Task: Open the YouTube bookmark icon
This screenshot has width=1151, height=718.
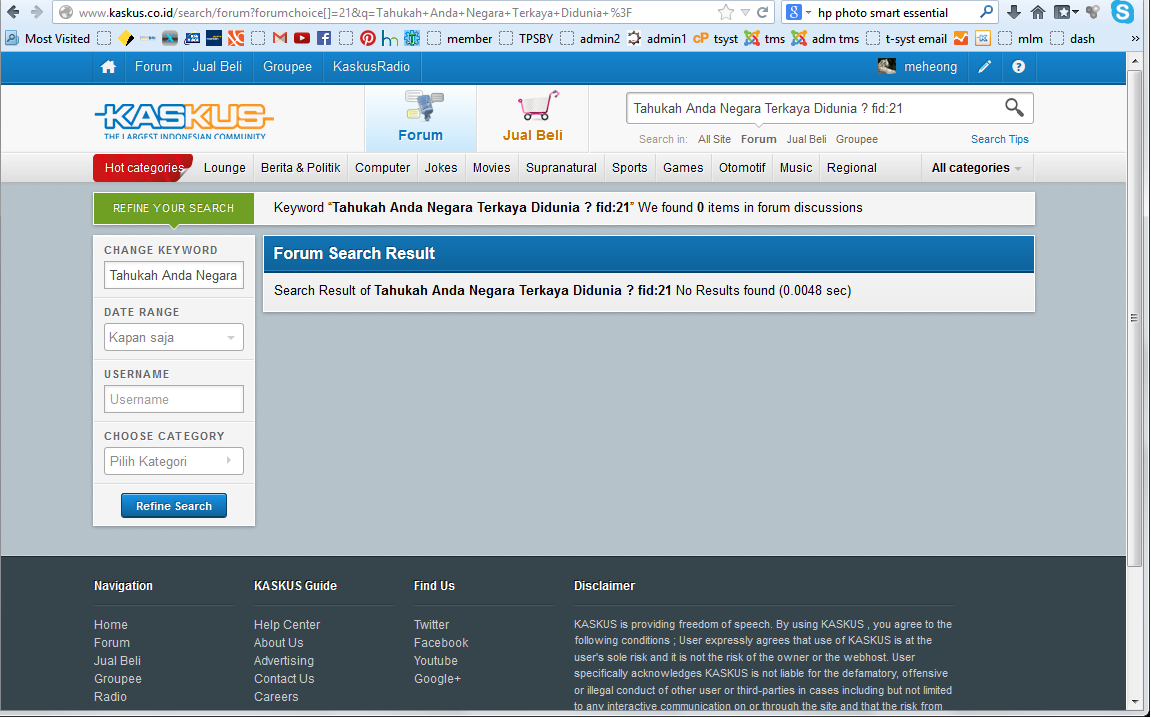Action: (x=302, y=38)
